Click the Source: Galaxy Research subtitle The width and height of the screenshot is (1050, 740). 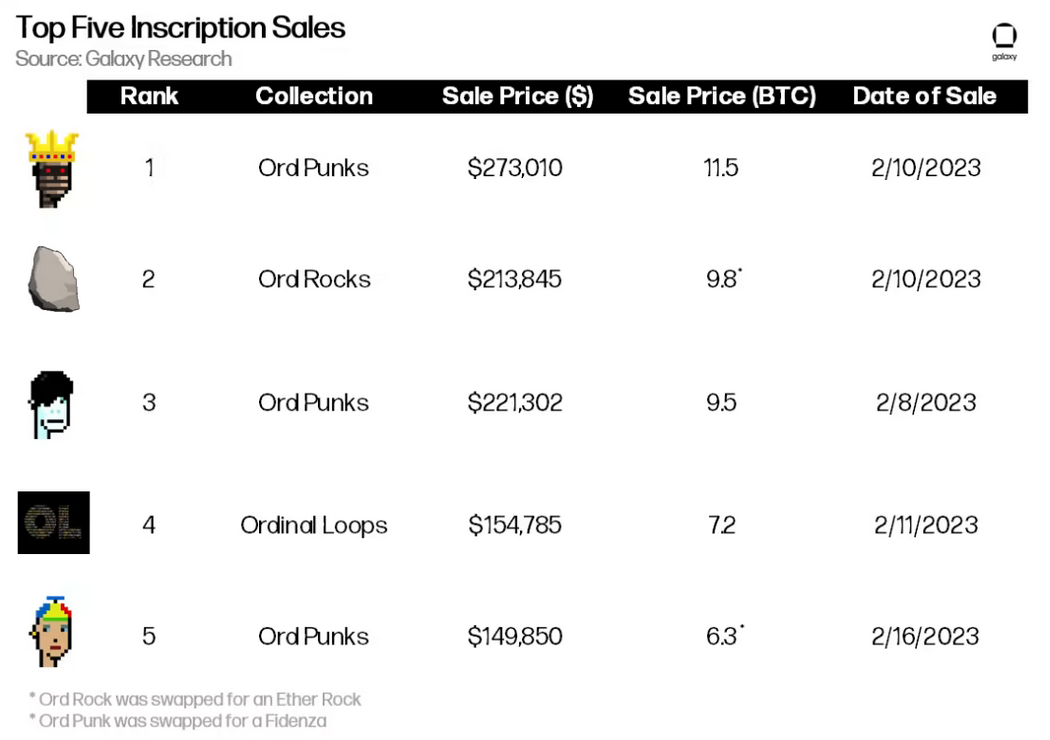pyautogui.click(x=123, y=59)
